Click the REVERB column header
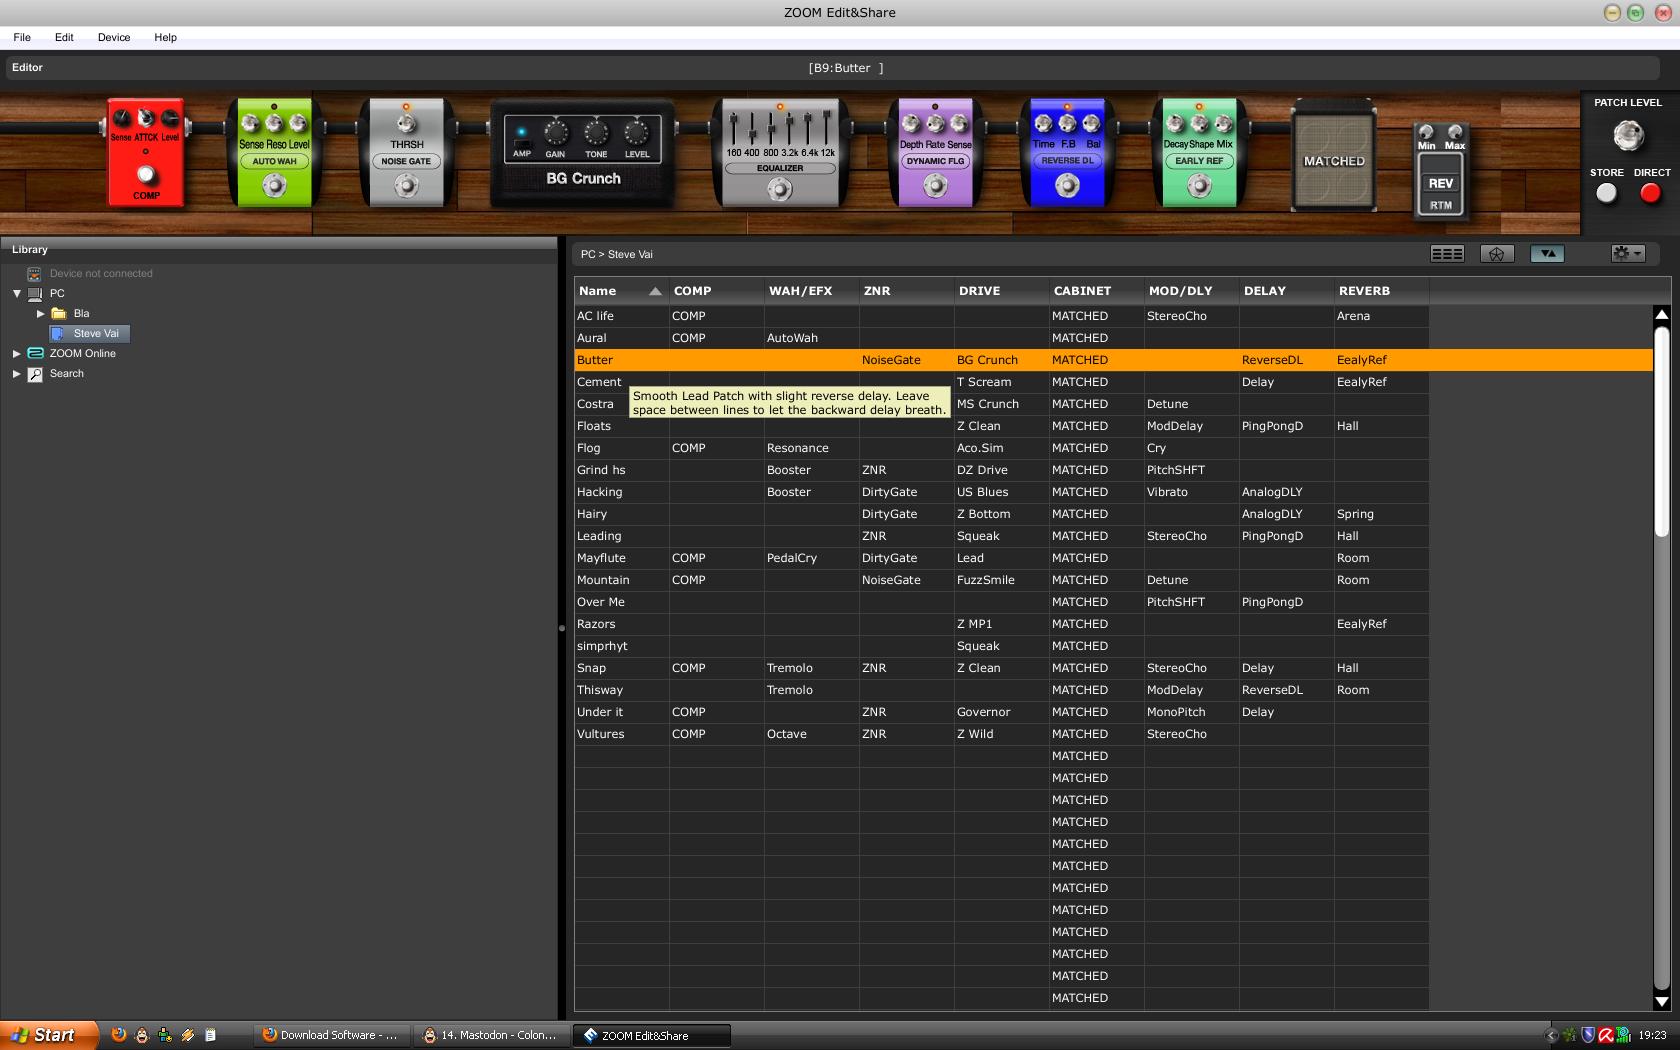This screenshot has height=1050, width=1680. coord(1381,291)
